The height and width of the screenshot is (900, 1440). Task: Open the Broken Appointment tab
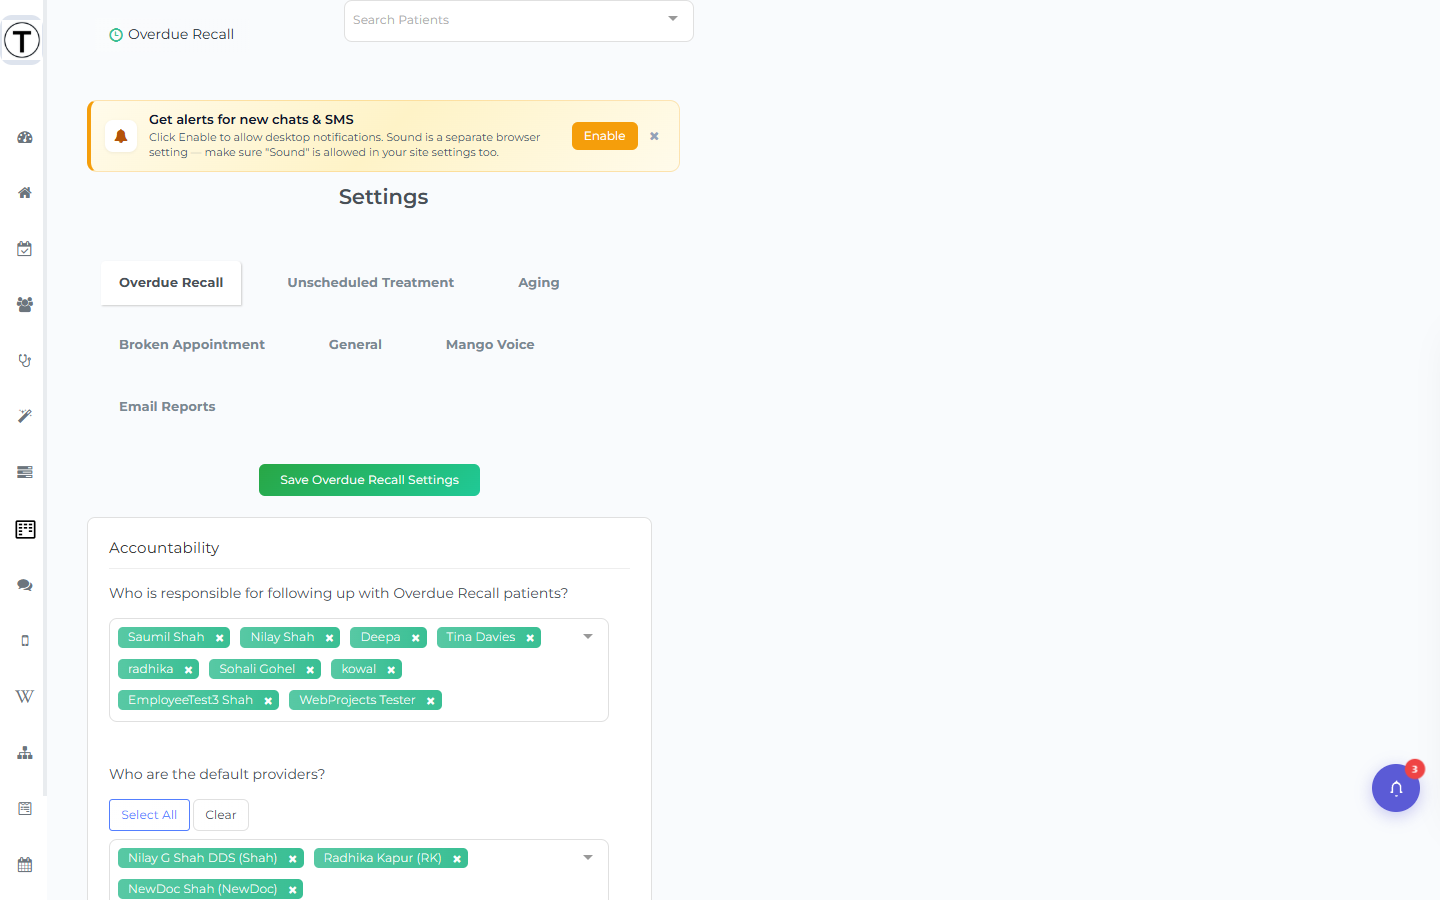192,345
